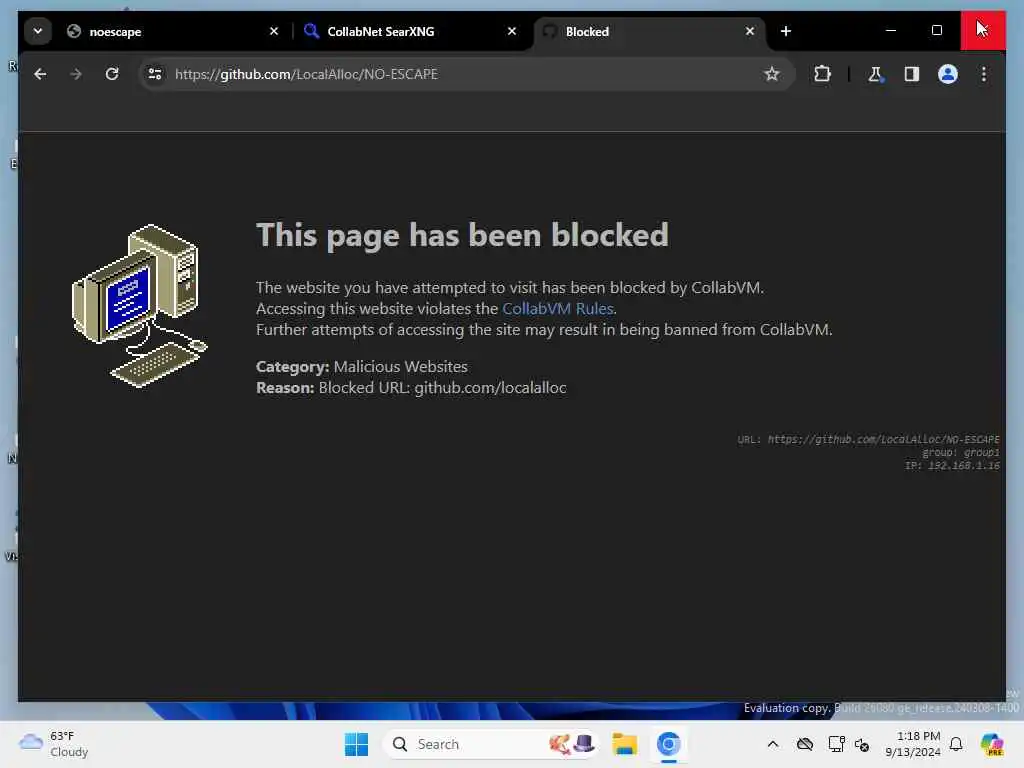The height and width of the screenshot is (768, 1024).
Task: Close the browser window
Action: tap(983, 31)
